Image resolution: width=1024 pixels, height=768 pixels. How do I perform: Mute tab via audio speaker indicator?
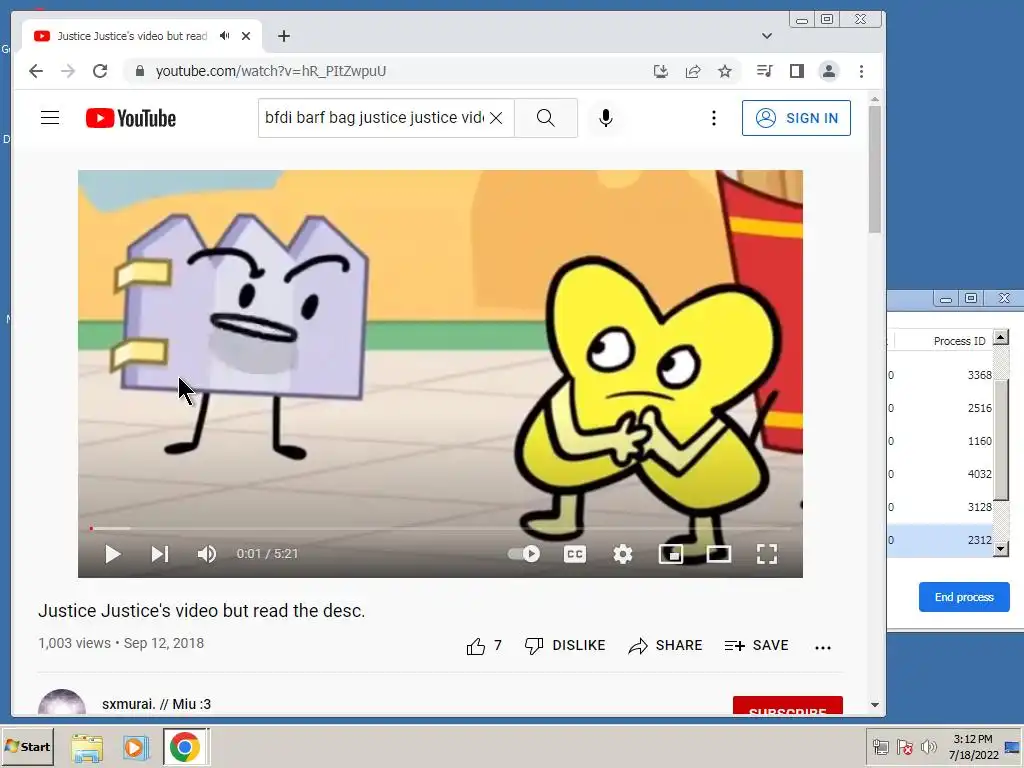(x=224, y=36)
